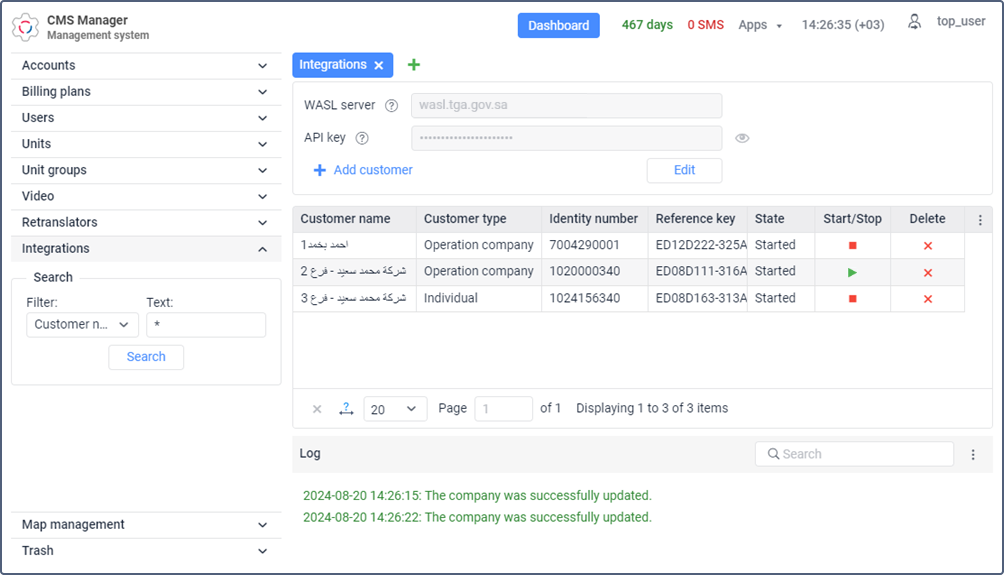Click the top_user profile icon
Screen dimensions: 1004x575
914,22
